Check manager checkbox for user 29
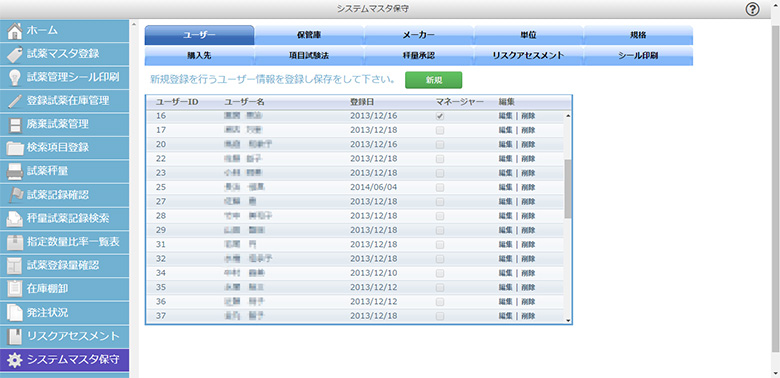This screenshot has height=378, width=780. click(440, 230)
